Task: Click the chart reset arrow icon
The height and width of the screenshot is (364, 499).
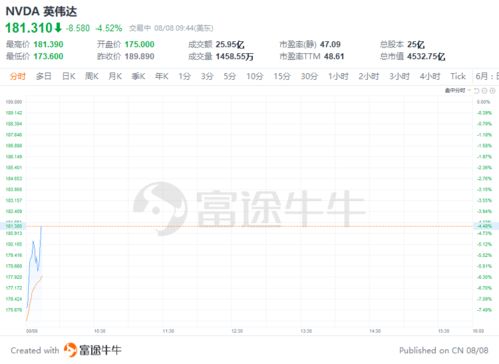Action: [476, 91]
